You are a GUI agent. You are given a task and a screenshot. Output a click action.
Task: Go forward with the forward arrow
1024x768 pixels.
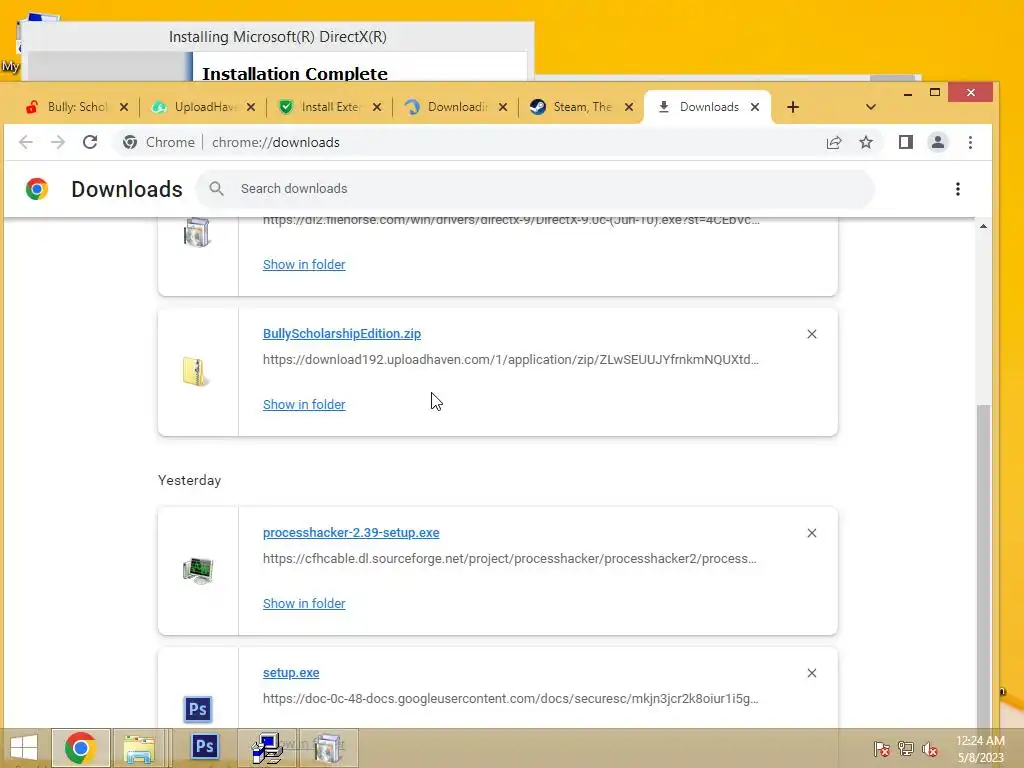click(58, 142)
